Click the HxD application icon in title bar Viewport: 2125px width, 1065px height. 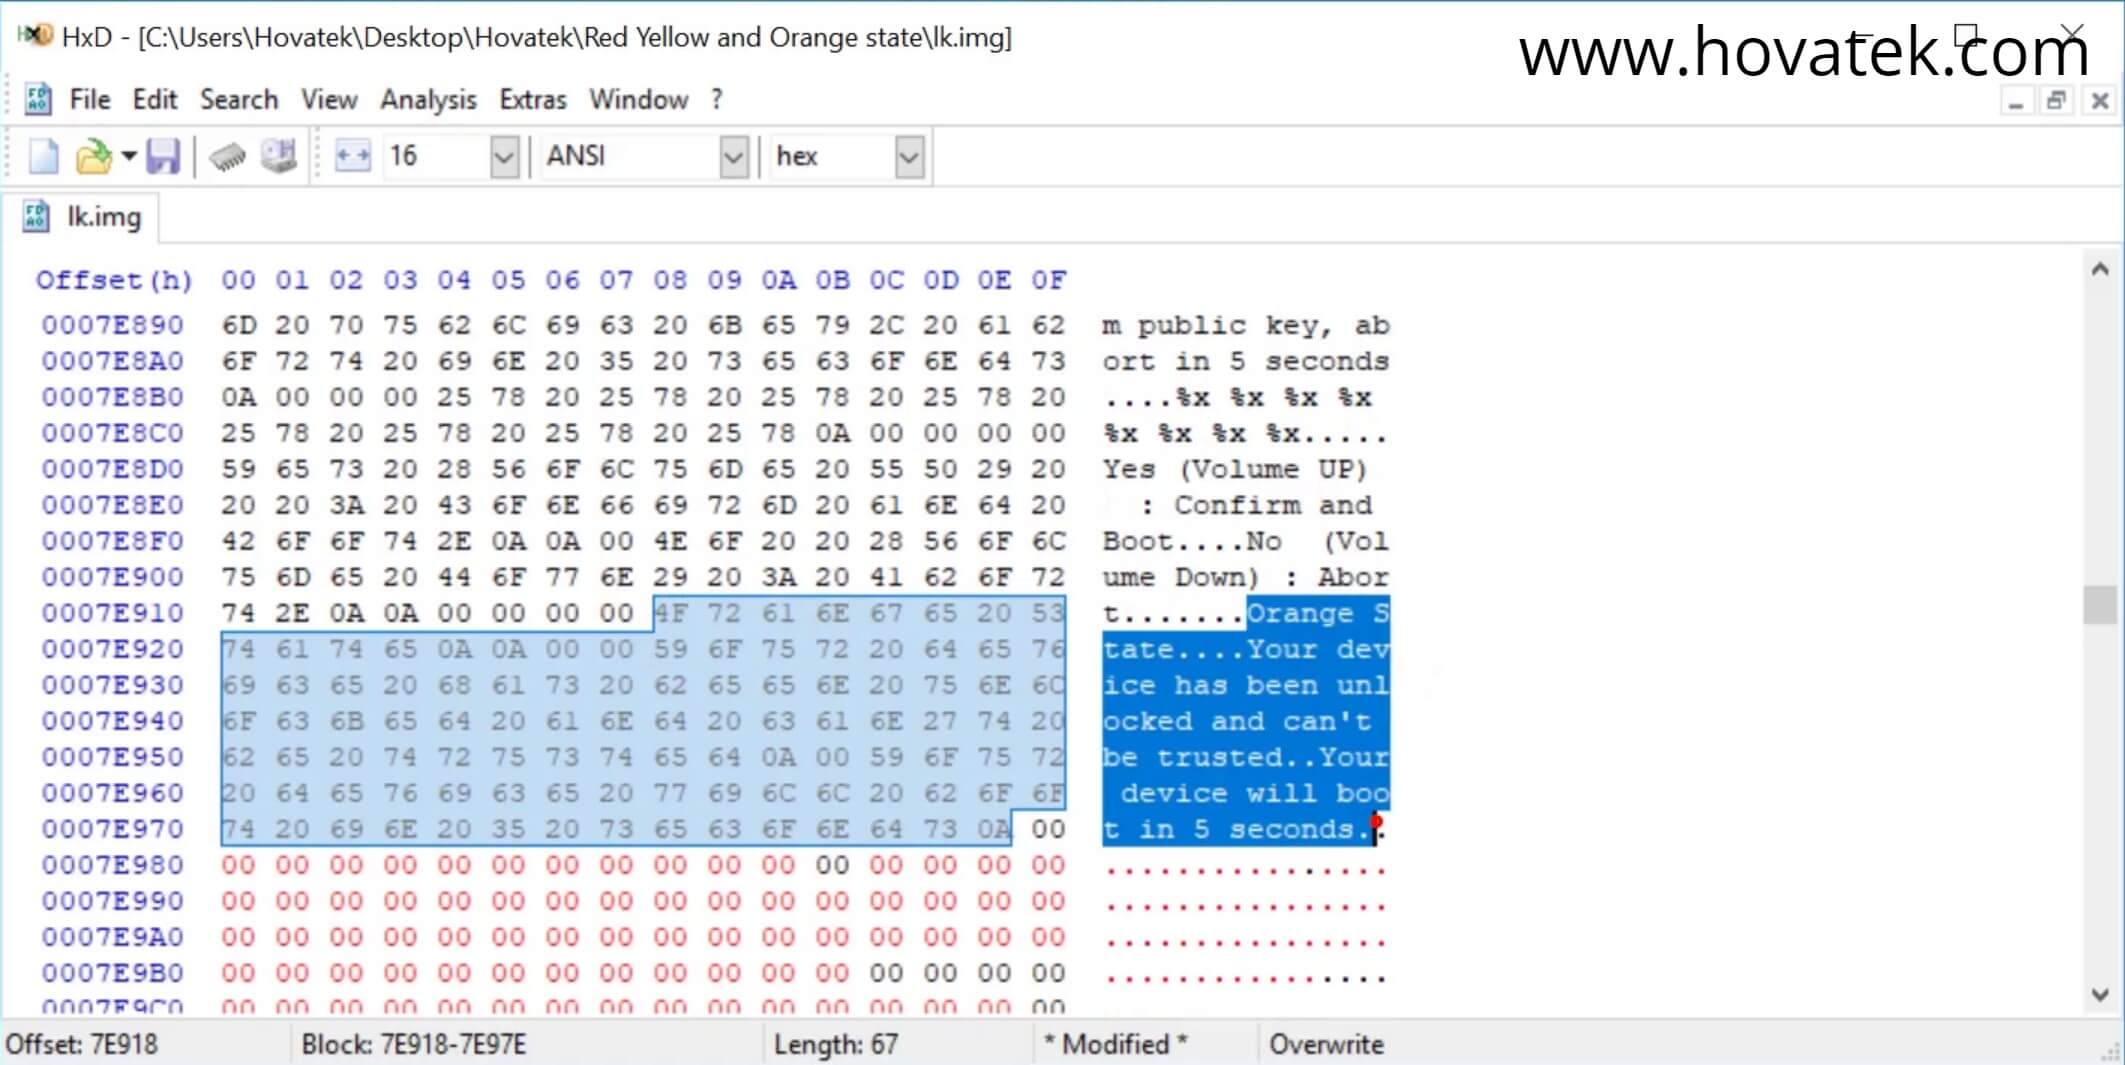point(37,34)
